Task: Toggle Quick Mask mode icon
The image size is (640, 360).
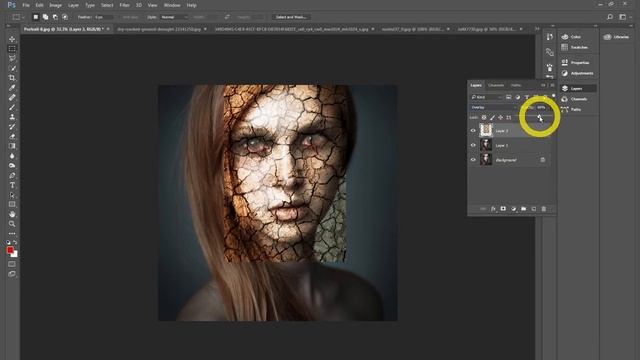Action: [12, 264]
